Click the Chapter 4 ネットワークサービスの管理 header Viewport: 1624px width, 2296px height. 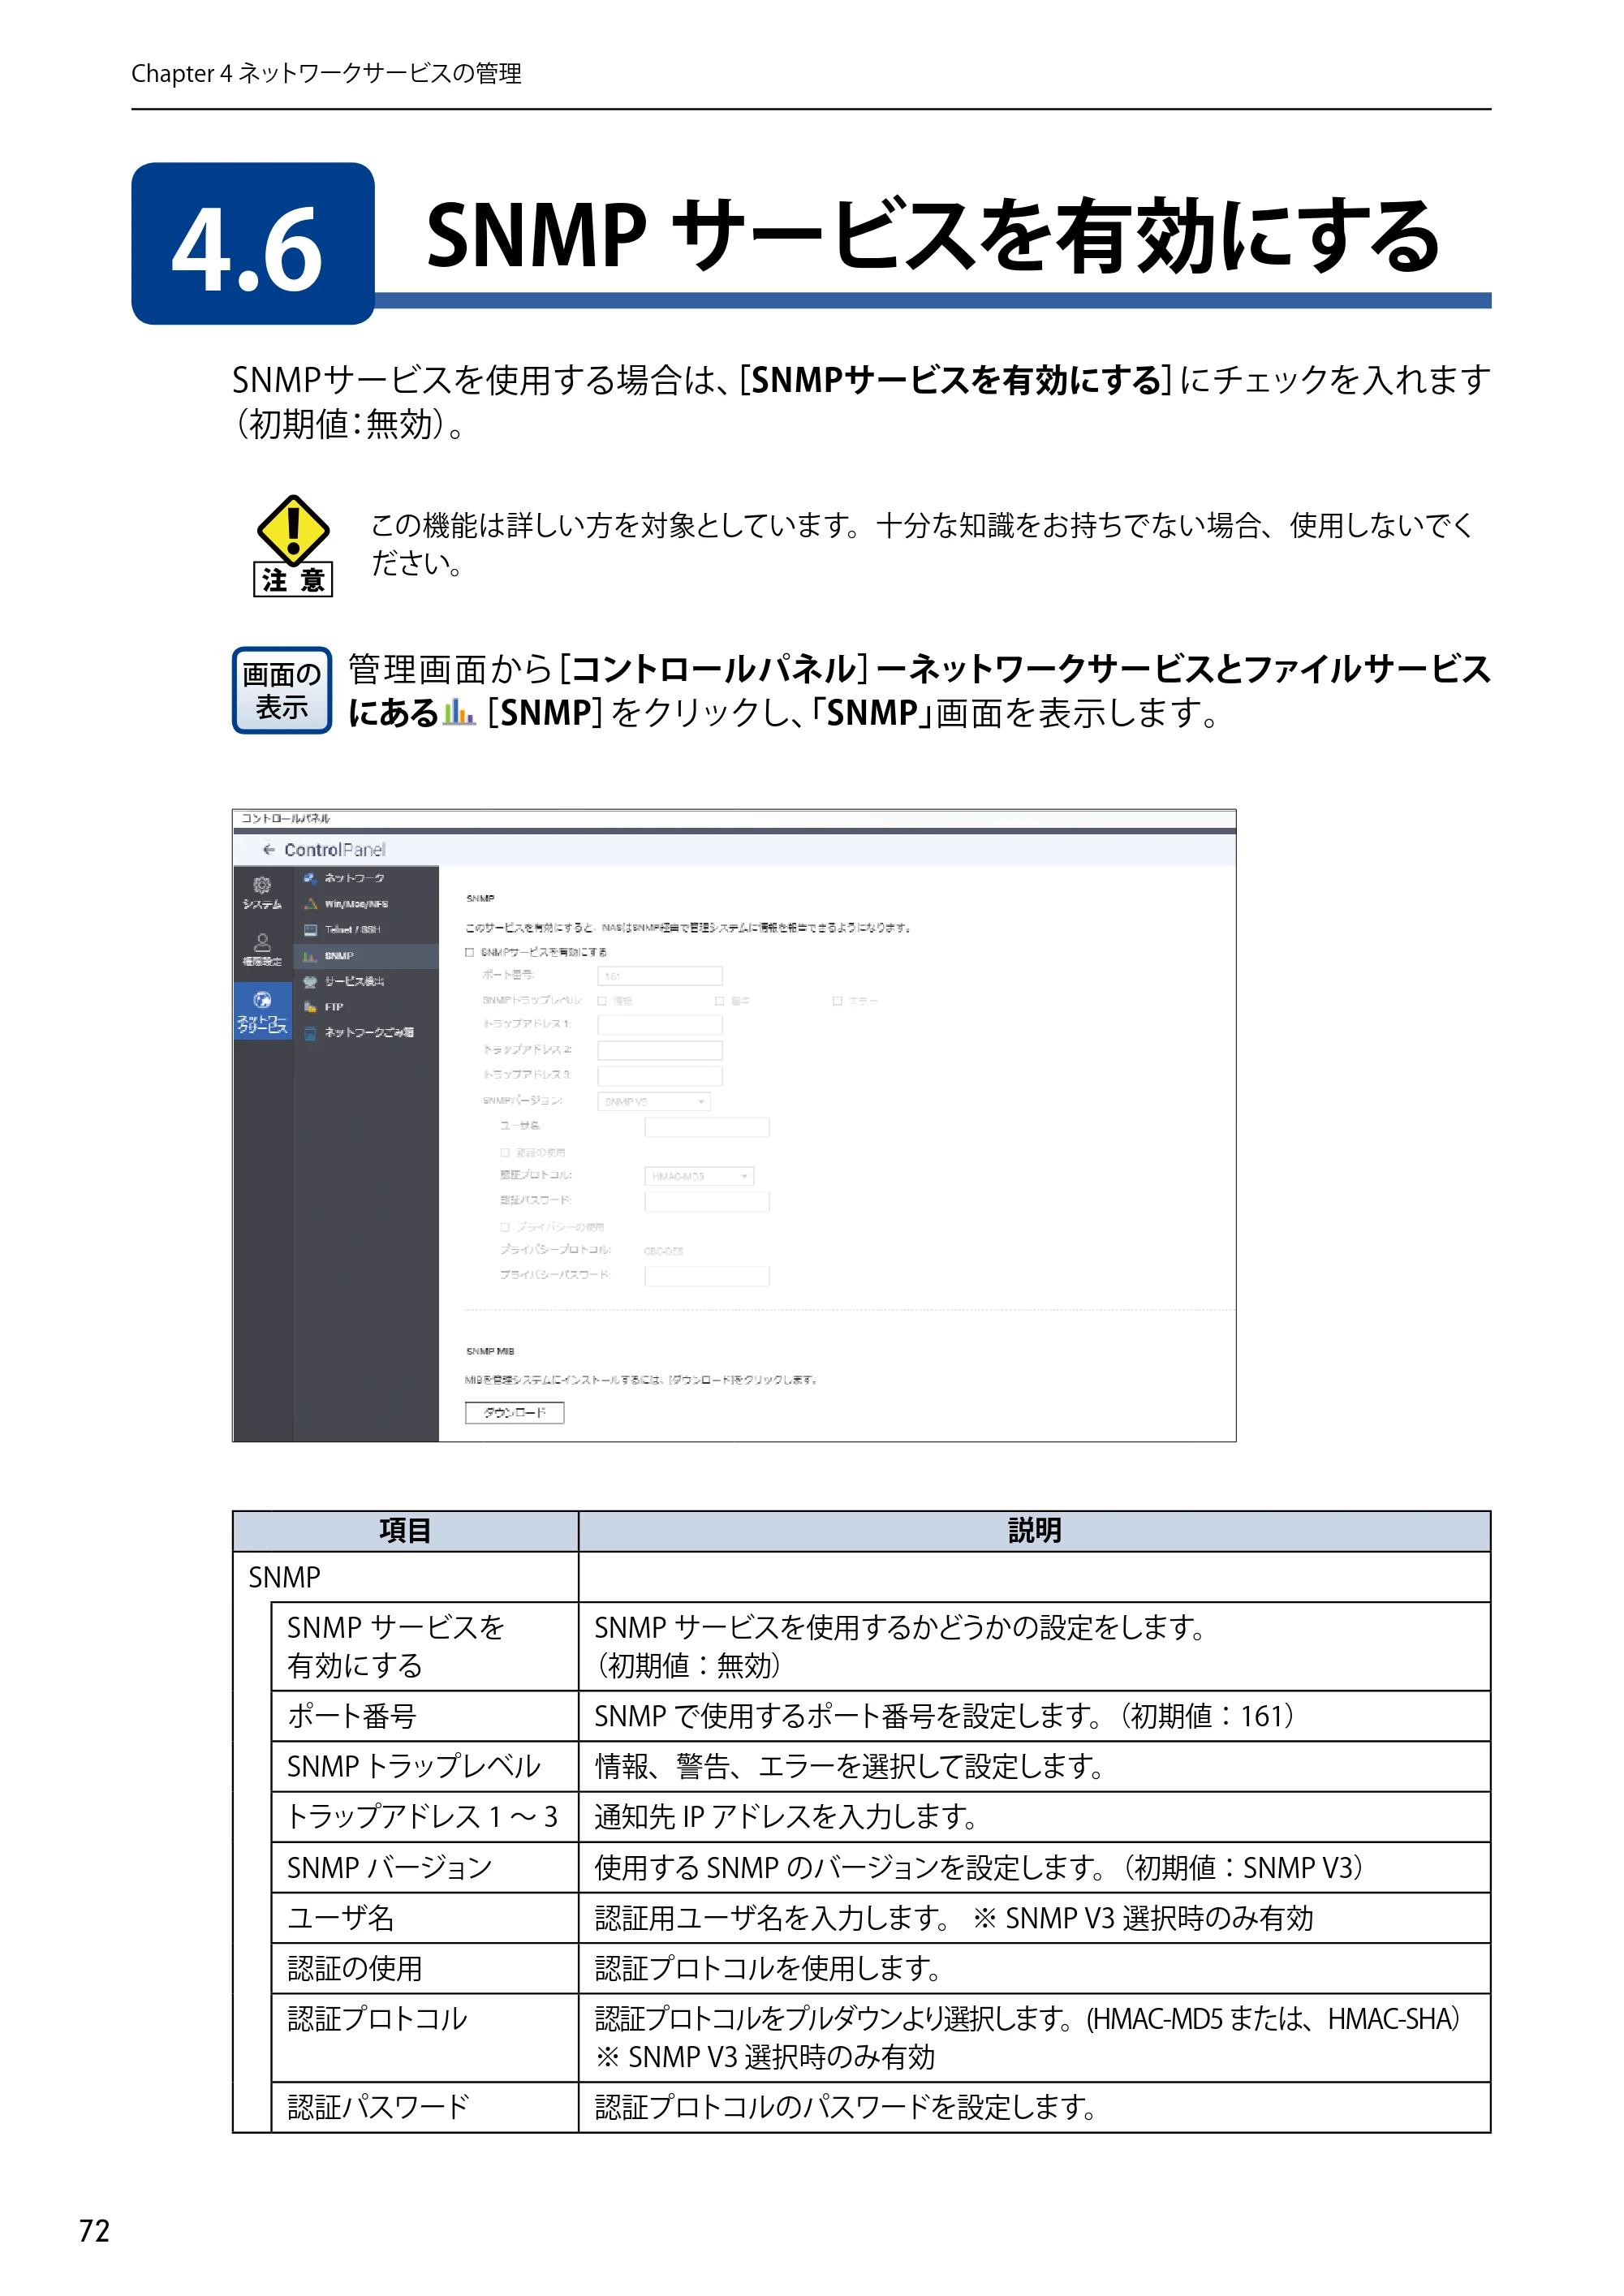pyautogui.click(x=326, y=74)
